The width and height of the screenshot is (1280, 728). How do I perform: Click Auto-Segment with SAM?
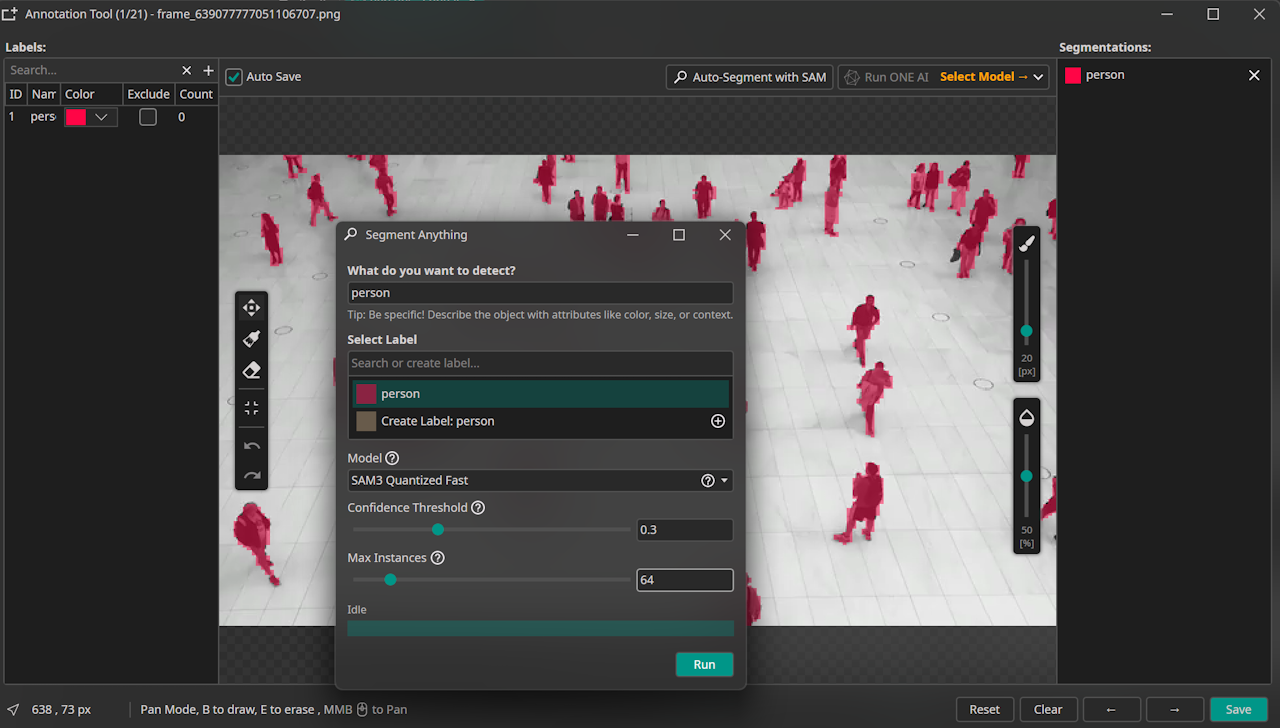coord(748,76)
